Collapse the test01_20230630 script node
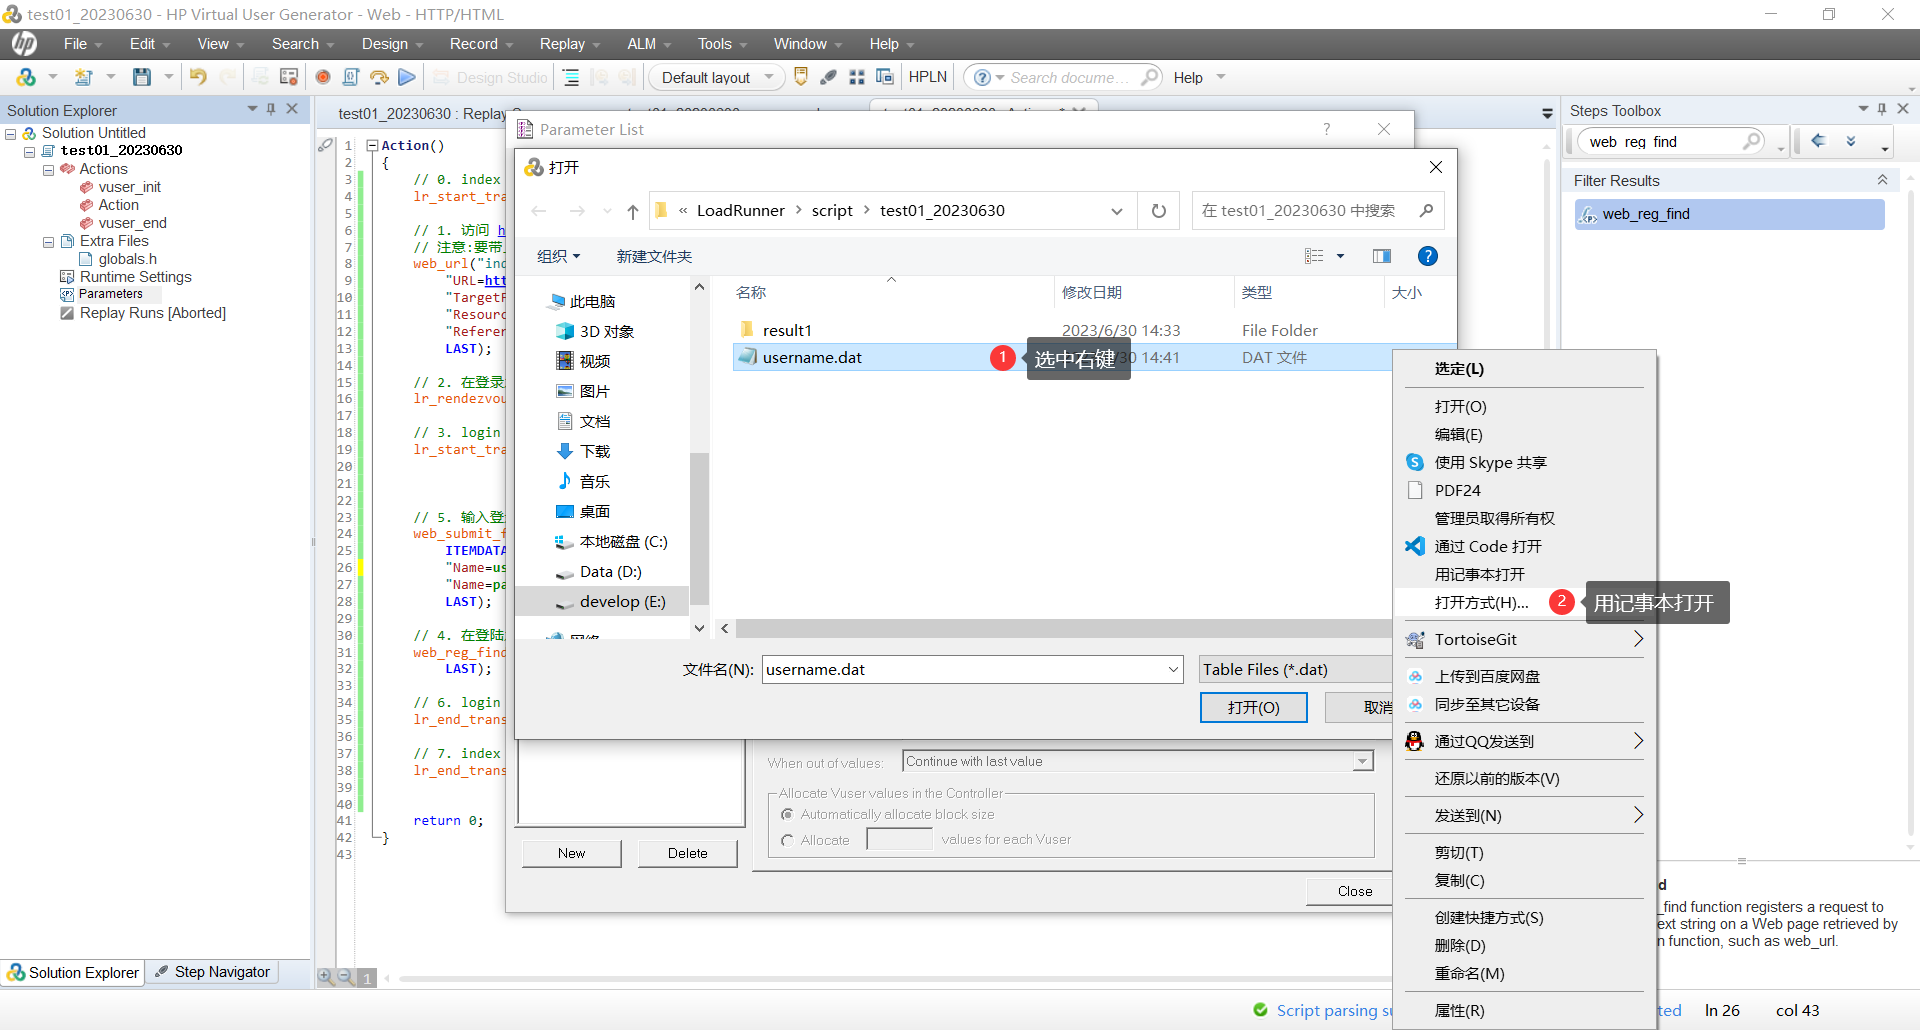Image resolution: width=1920 pixels, height=1030 pixels. [x=29, y=151]
